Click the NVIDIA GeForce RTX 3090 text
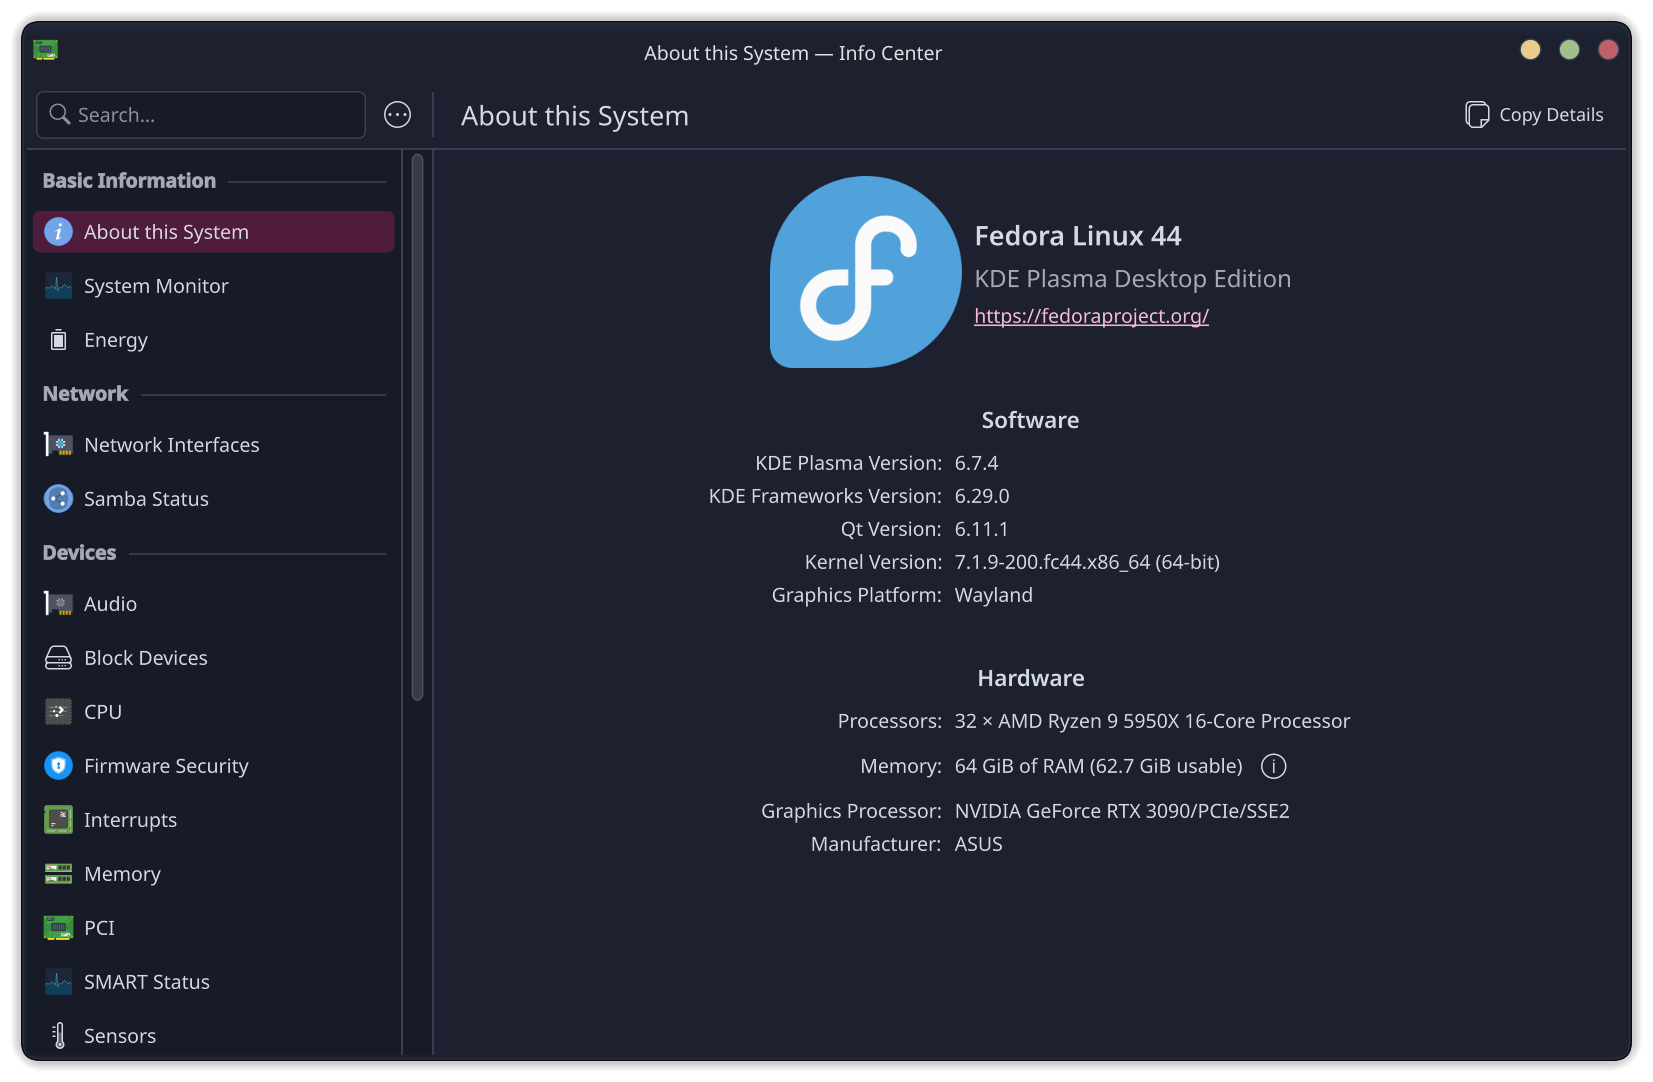 pos(1122,811)
